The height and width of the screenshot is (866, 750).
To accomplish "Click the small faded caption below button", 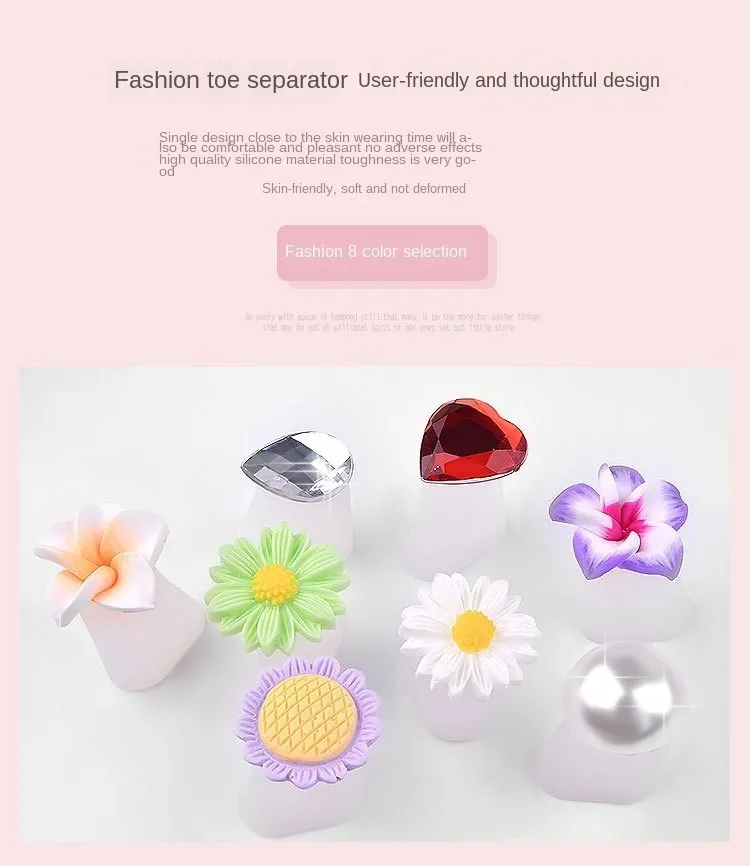I will (x=392, y=322).
